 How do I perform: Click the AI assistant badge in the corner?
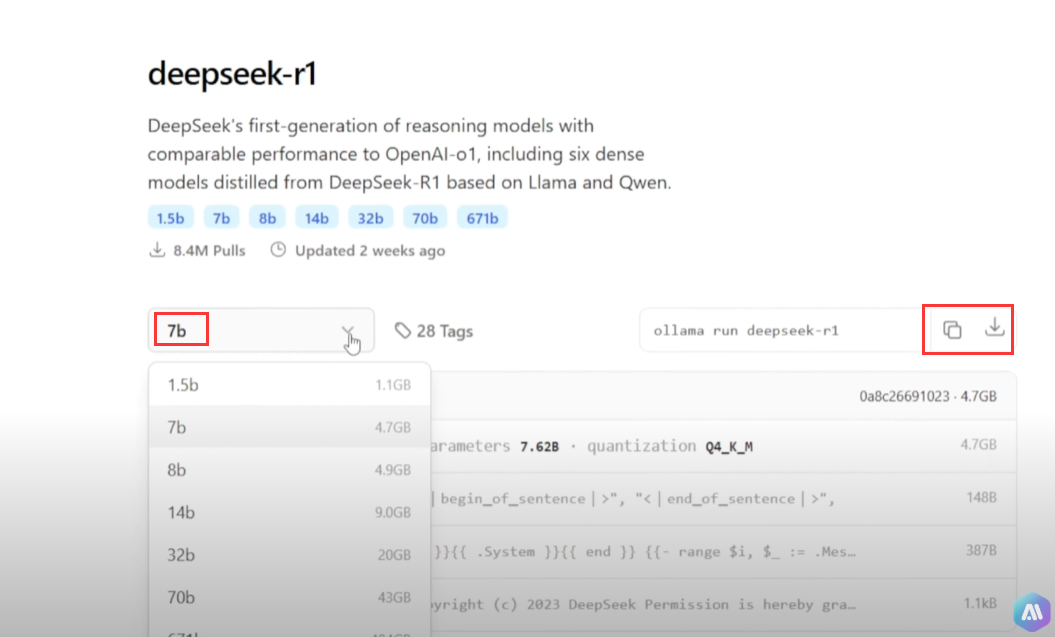[x=1032, y=612]
